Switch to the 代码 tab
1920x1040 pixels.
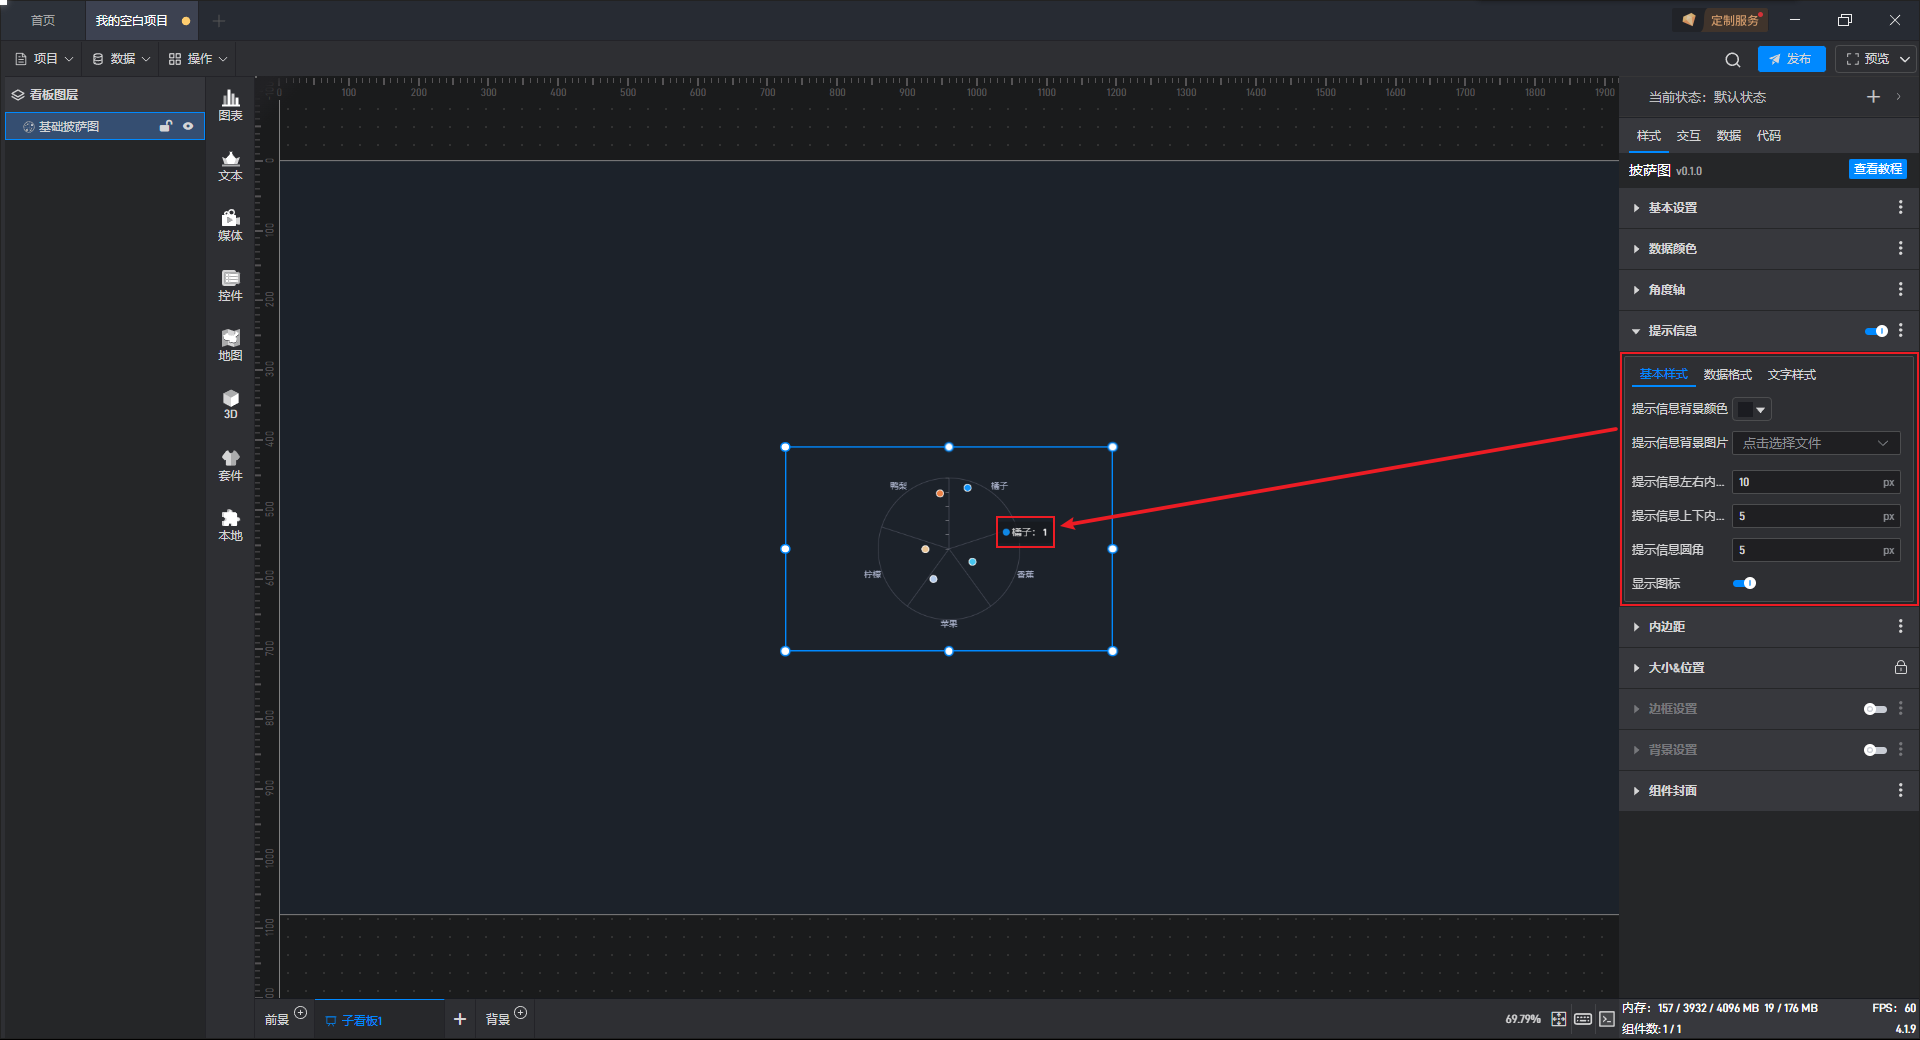point(1768,136)
